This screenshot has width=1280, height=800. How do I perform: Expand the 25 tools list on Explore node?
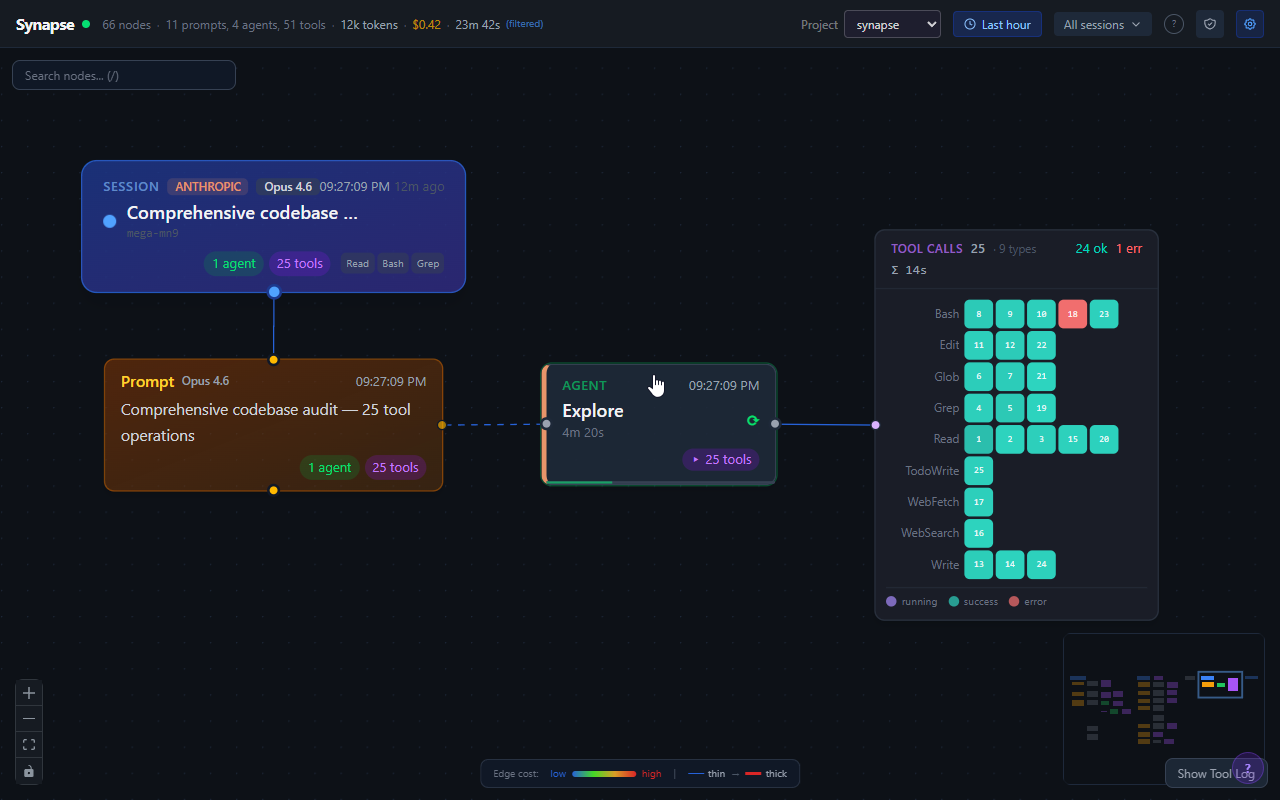pyautogui.click(x=720, y=459)
